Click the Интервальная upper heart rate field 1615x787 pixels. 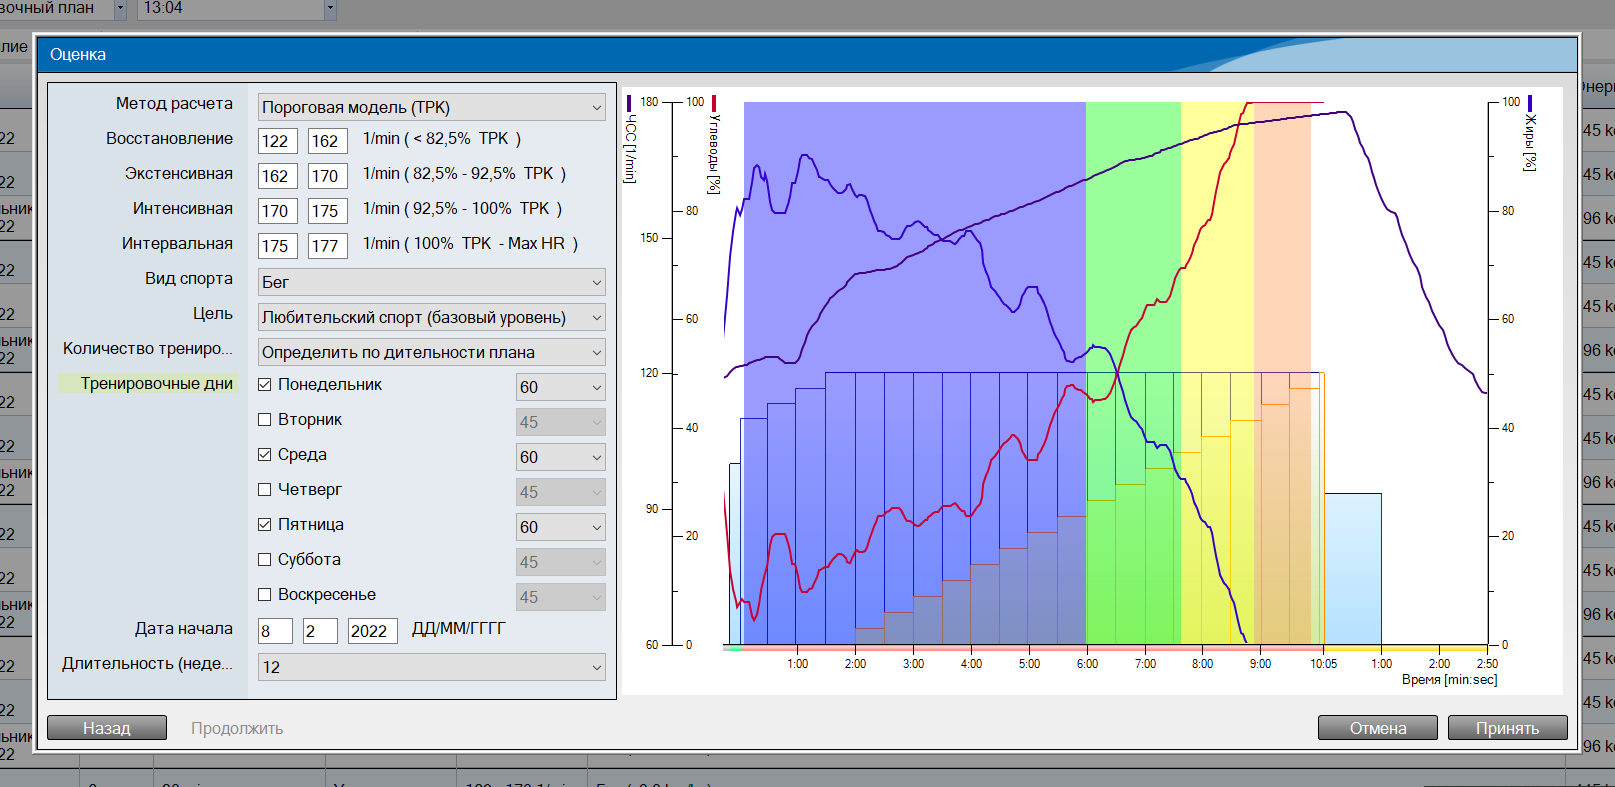pyautogui.click(x=326, y=246)
